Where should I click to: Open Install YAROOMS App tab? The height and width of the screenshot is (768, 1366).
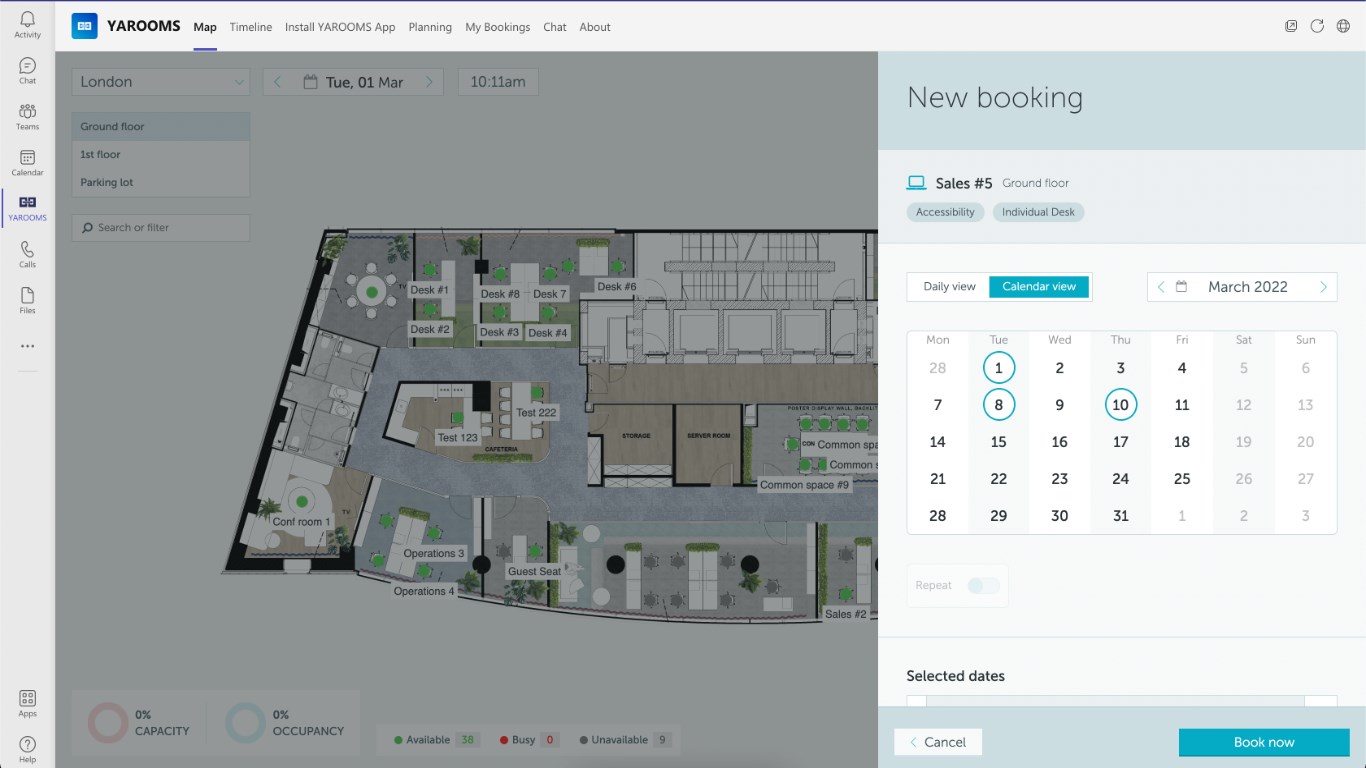(340, 27)
